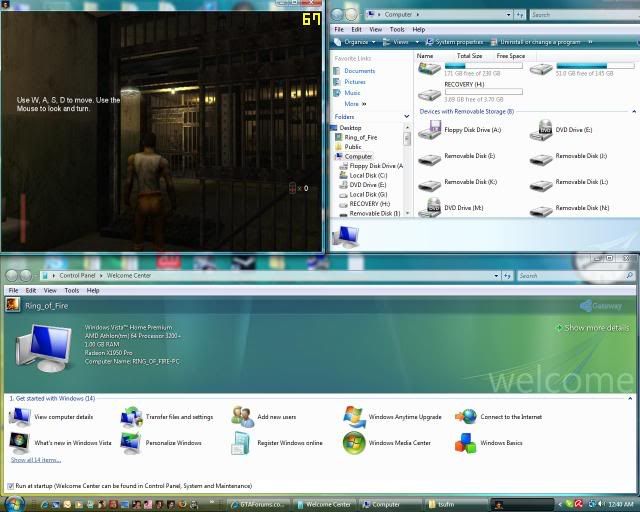Viewport: 640px width, 512px height.
Task: Uncheck the Run at startup checkbox
Action: tap(10, 485)
